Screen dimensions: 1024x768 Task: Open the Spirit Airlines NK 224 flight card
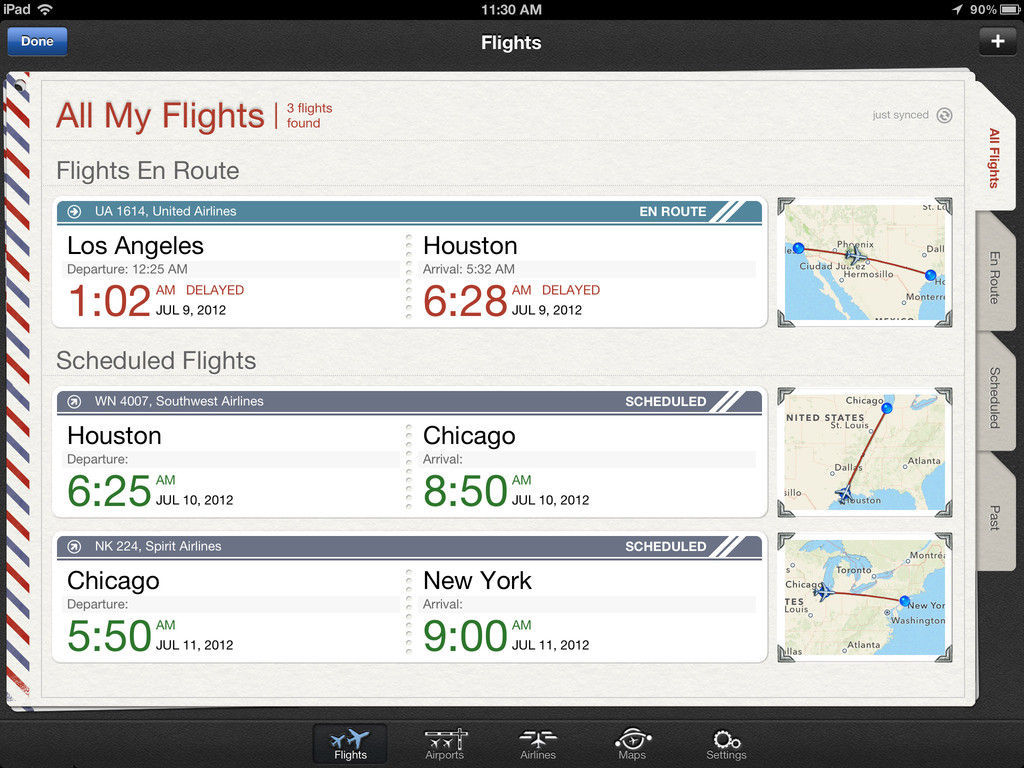[x=409, y=598]
